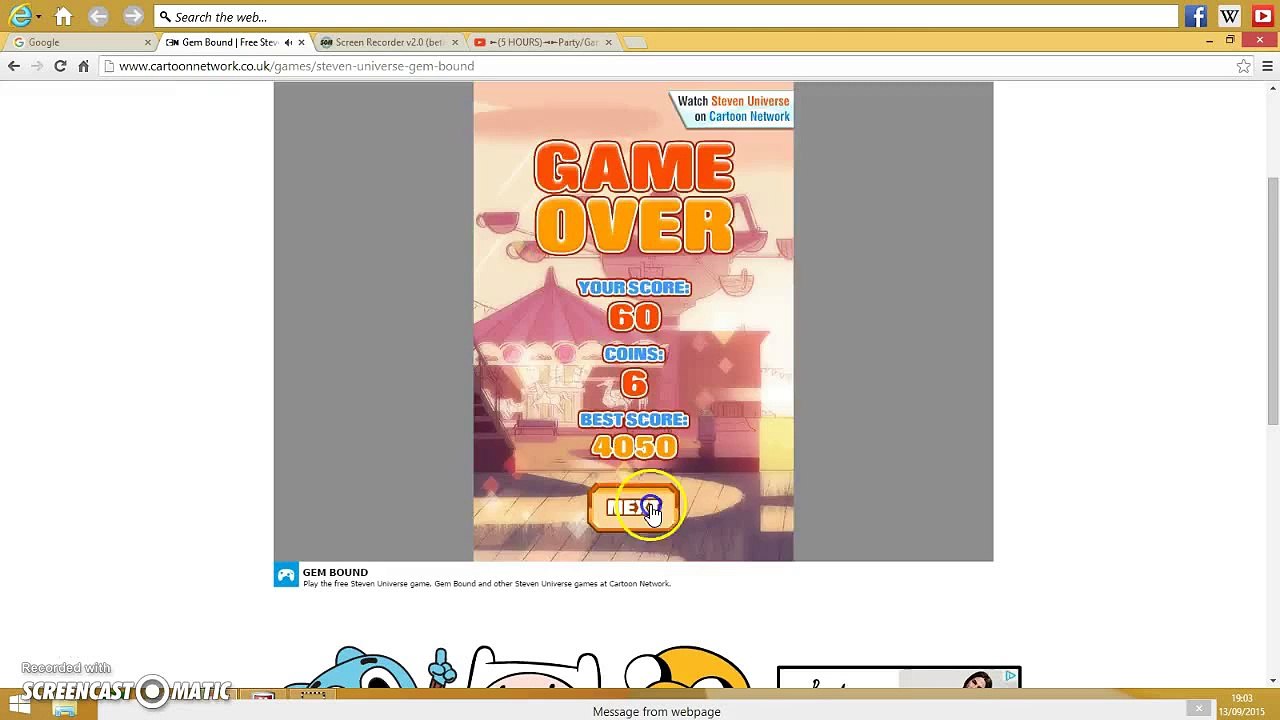Click the 'BEST SCORE:' label
The image size is (1280, 720).
tap(634, 420)
